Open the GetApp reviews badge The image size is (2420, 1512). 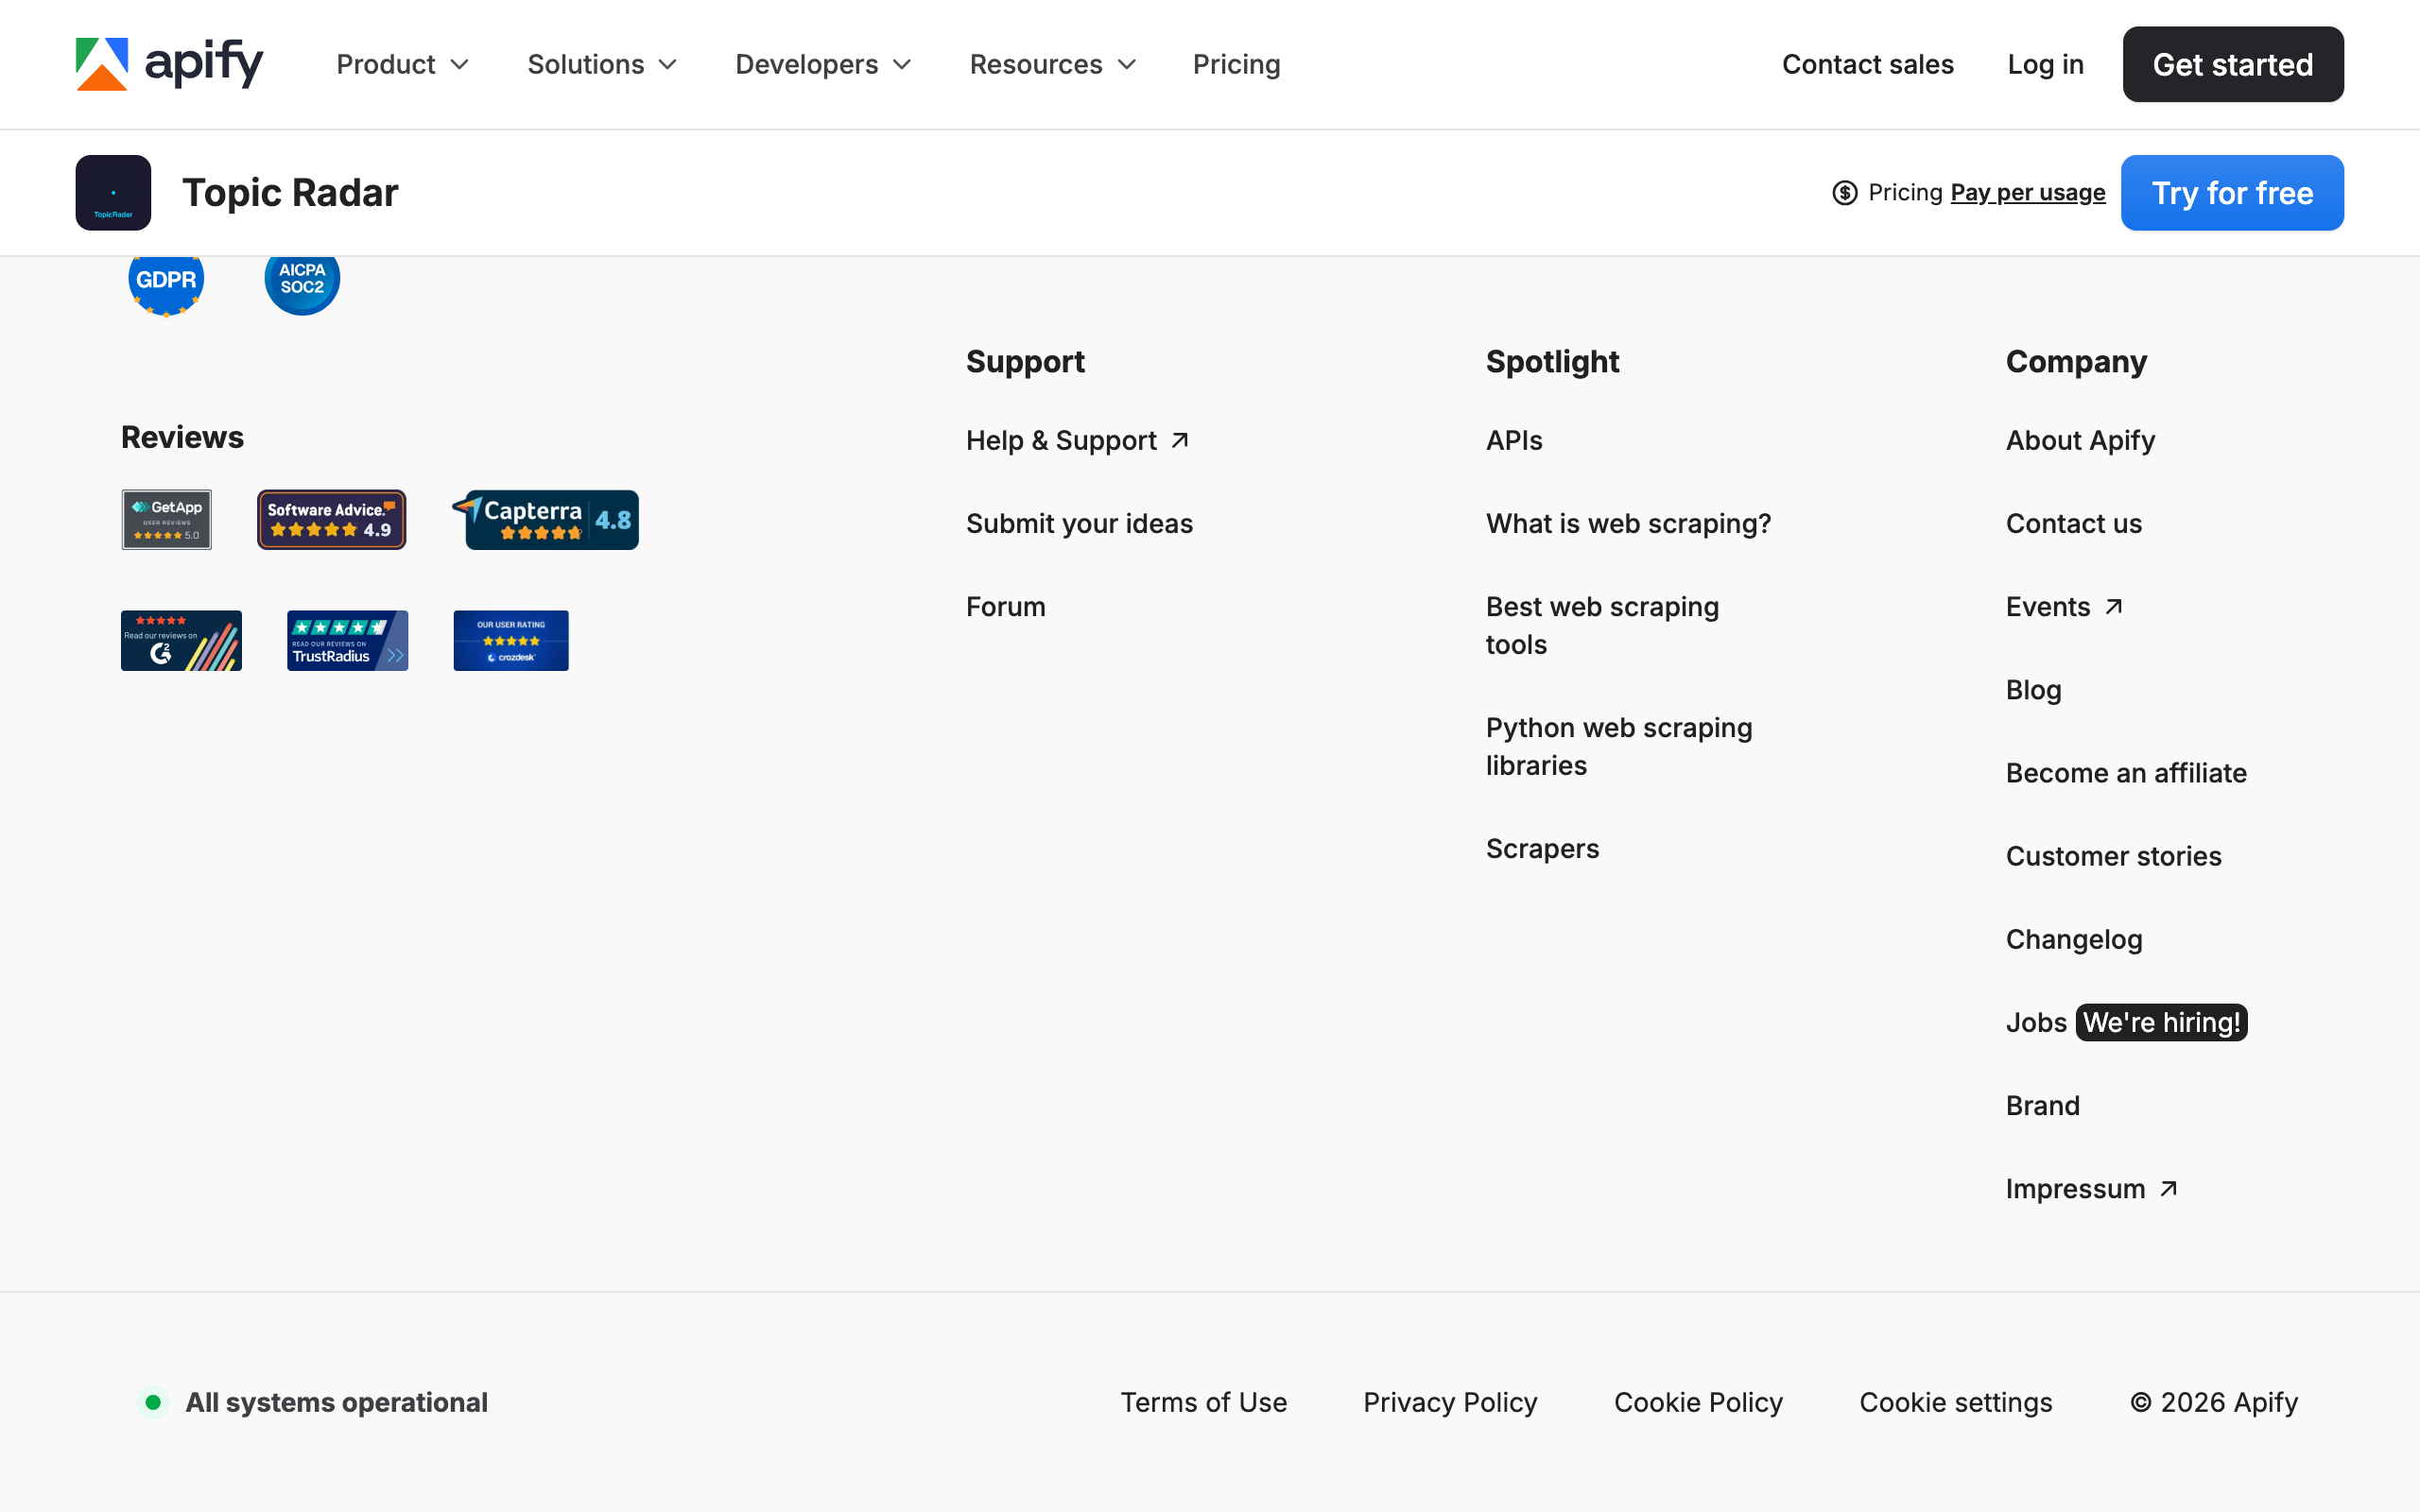coord(166,519)
